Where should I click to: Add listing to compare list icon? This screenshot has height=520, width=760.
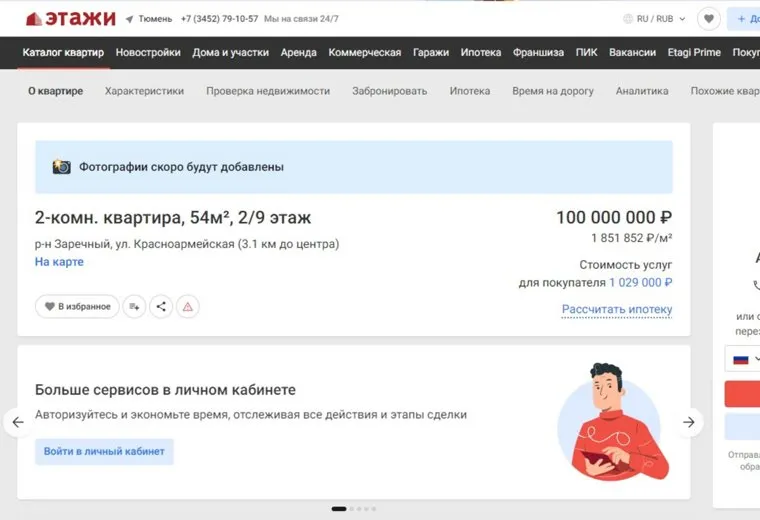134,307
